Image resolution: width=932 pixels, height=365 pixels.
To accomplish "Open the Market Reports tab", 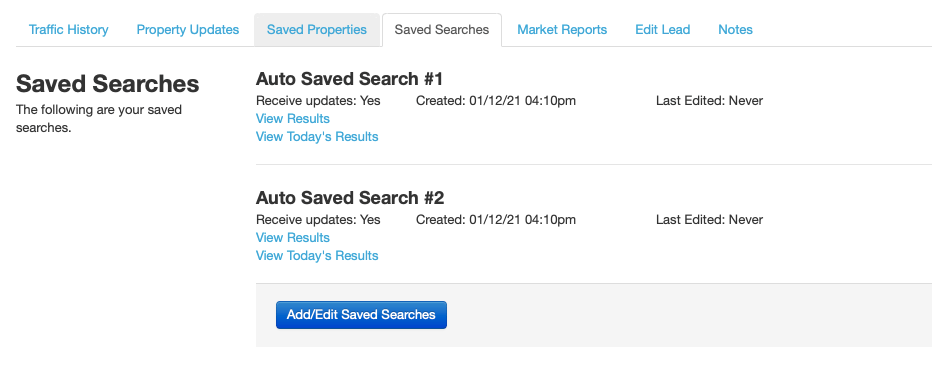I will point(562,30).
